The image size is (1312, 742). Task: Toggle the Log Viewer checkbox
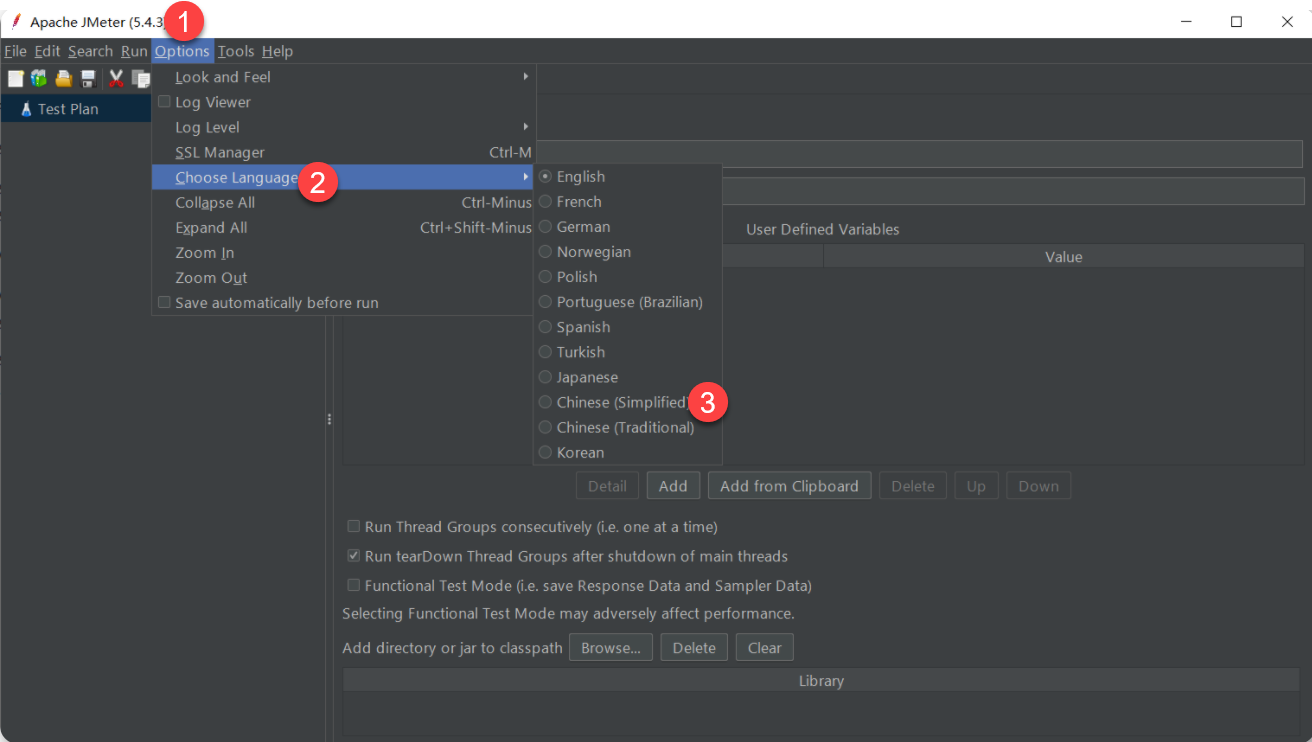pyautogui.click(x=164, y=102)
